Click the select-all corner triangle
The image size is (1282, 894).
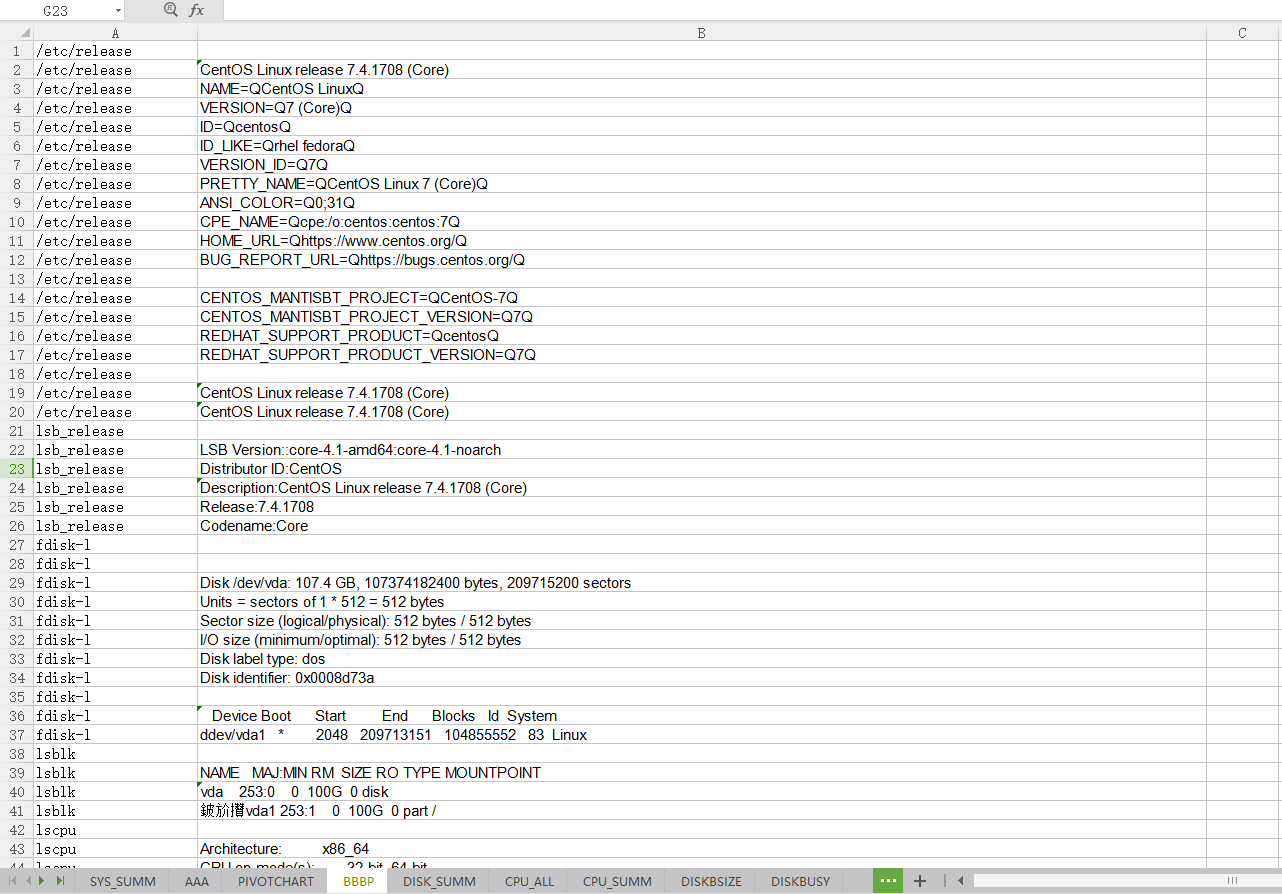coord(26,34)
